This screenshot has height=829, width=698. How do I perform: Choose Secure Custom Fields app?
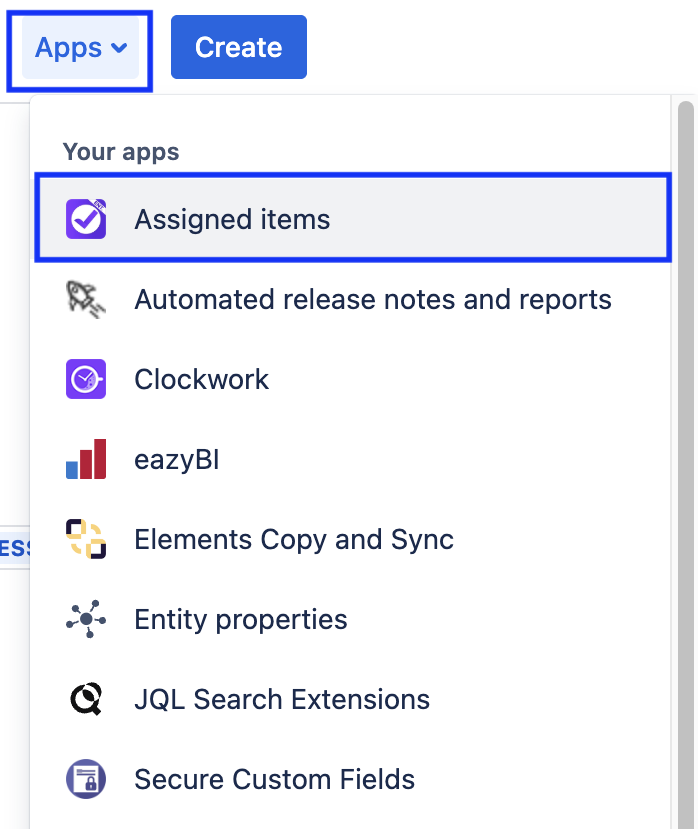[353, 779]
